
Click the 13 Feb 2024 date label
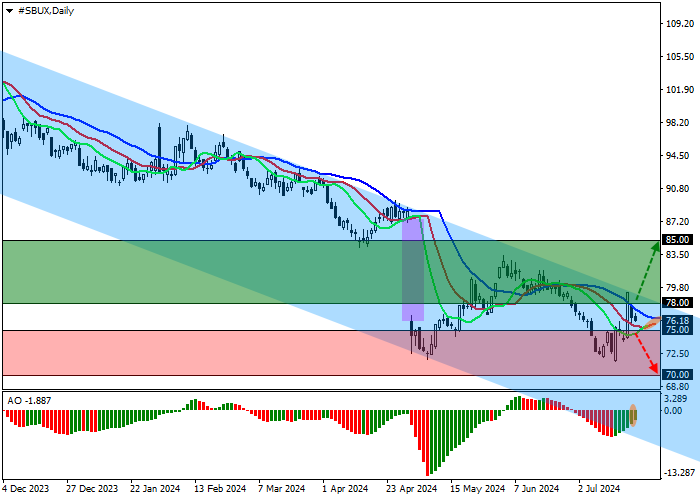tap(220, 489)
